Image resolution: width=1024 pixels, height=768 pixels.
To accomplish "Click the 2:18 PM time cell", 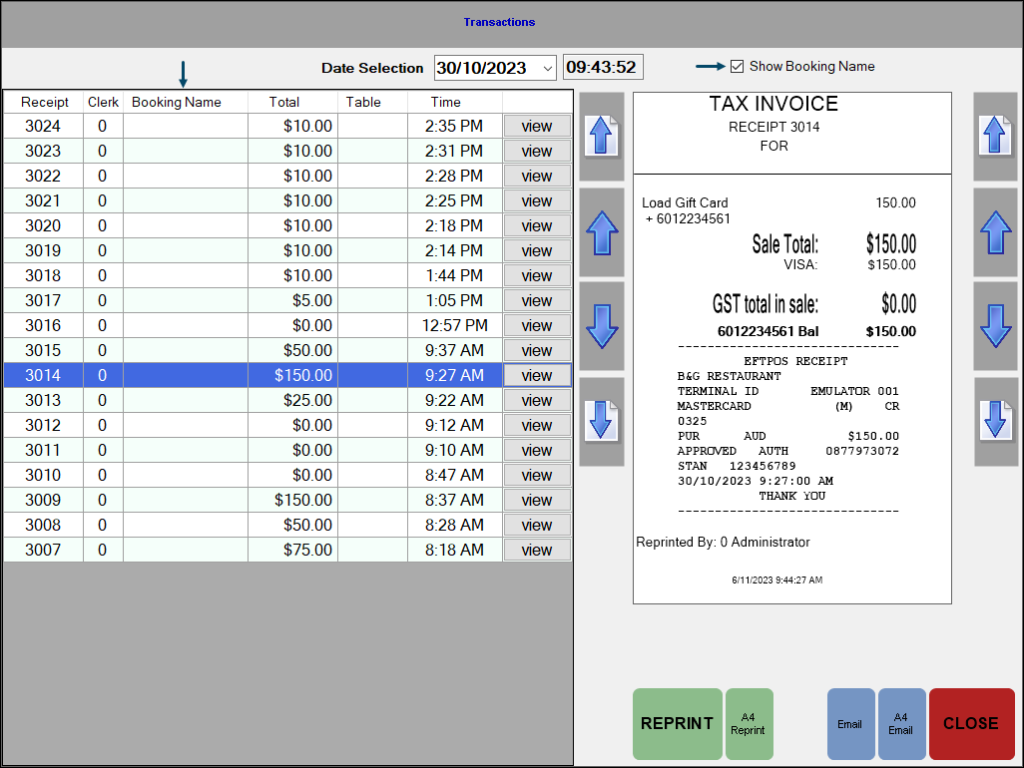I will 455,226.
